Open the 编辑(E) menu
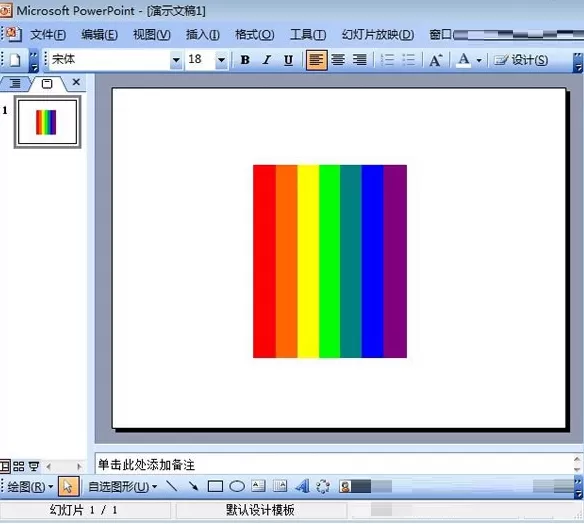 point(99,35)
